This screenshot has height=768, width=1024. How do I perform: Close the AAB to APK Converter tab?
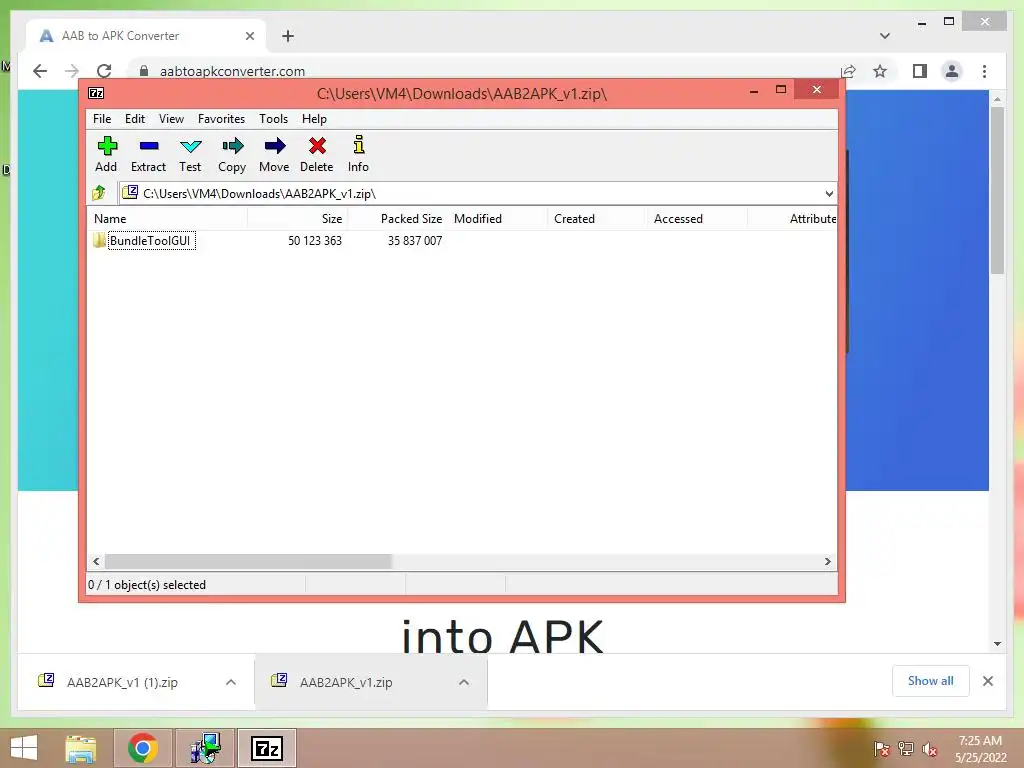pos(249,36)
